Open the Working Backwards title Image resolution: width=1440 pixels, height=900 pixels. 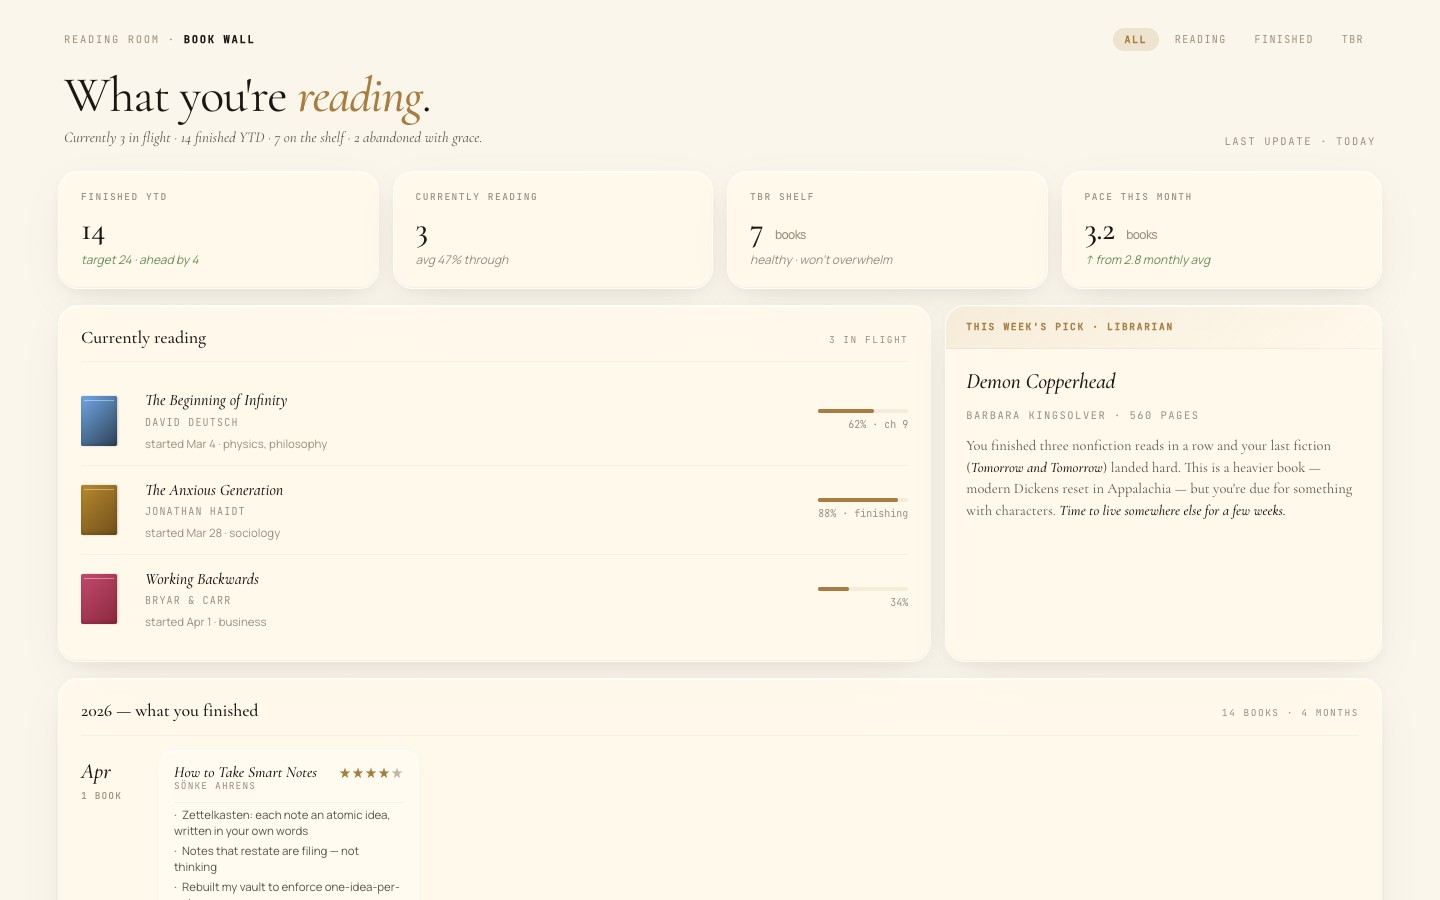[x=202, y=579]
